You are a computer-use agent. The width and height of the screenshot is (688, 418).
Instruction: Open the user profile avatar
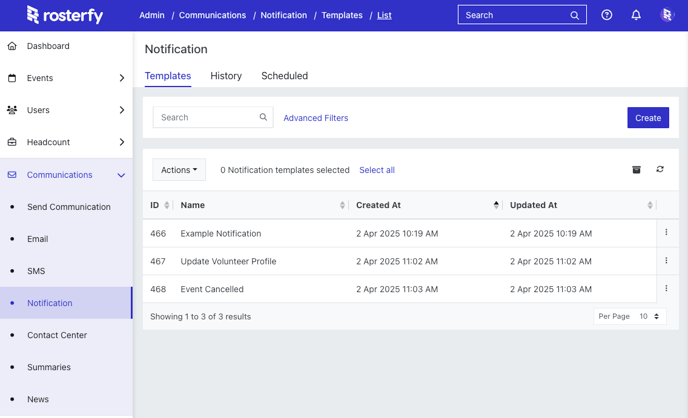[x=666, y=15]
